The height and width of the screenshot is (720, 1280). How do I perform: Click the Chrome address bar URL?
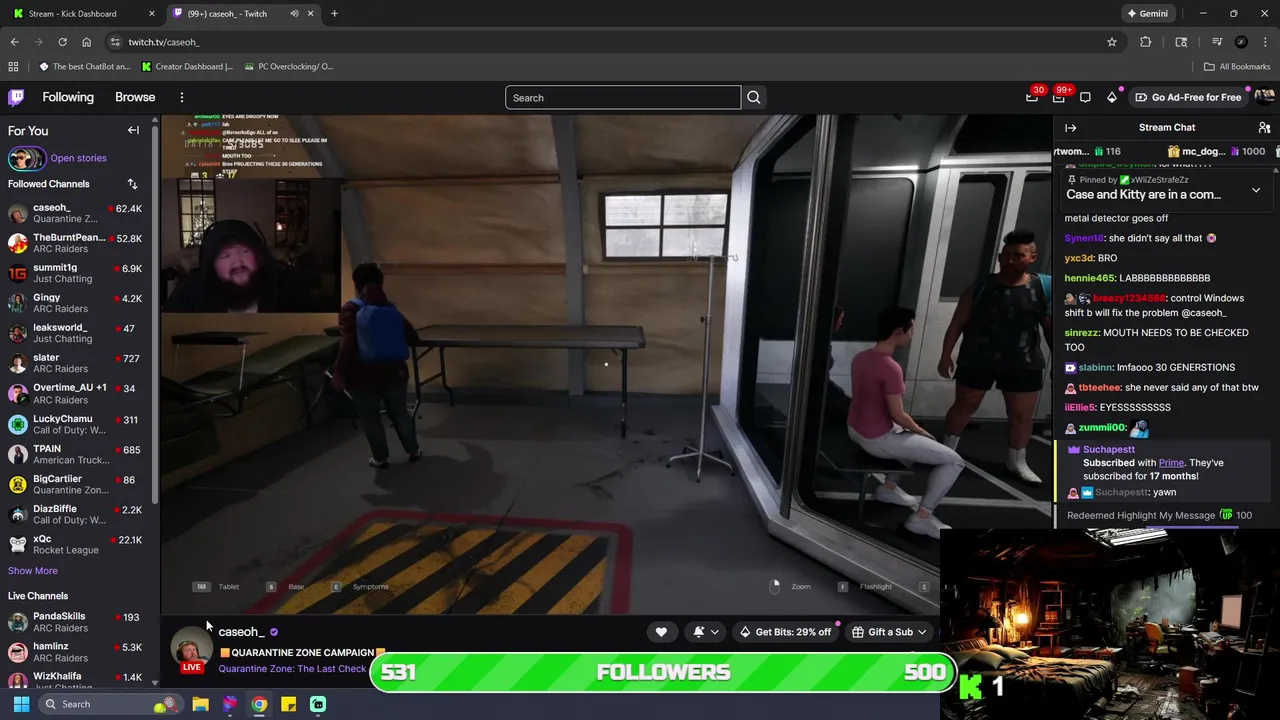(x=164, y=42)
